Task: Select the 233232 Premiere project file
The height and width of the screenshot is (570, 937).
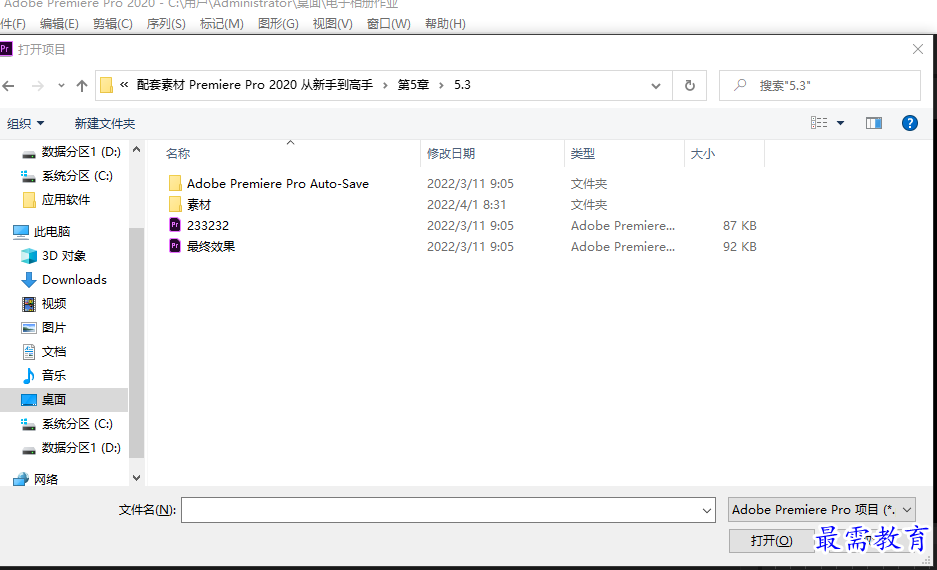Action: pyautogui.click(x=207, y=225)
